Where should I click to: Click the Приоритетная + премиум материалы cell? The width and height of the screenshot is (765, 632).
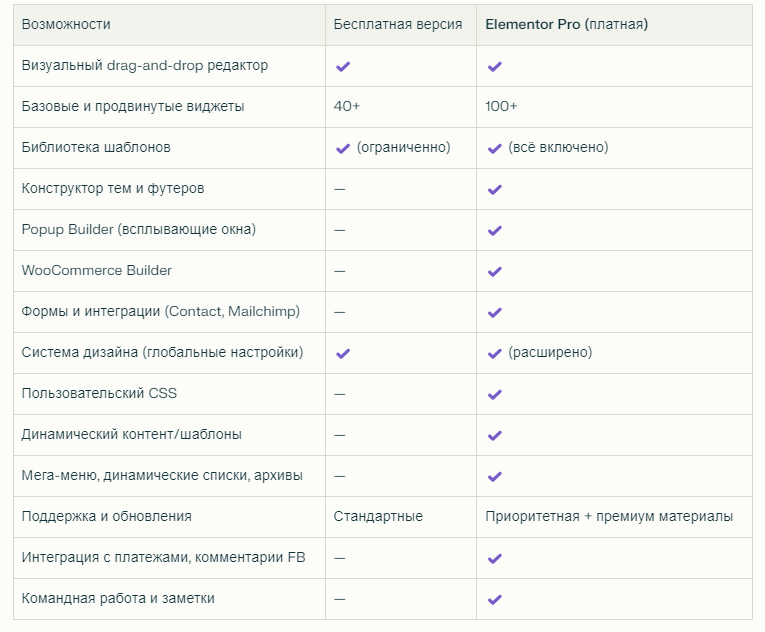pyautogui.click(x=609, y=516)
